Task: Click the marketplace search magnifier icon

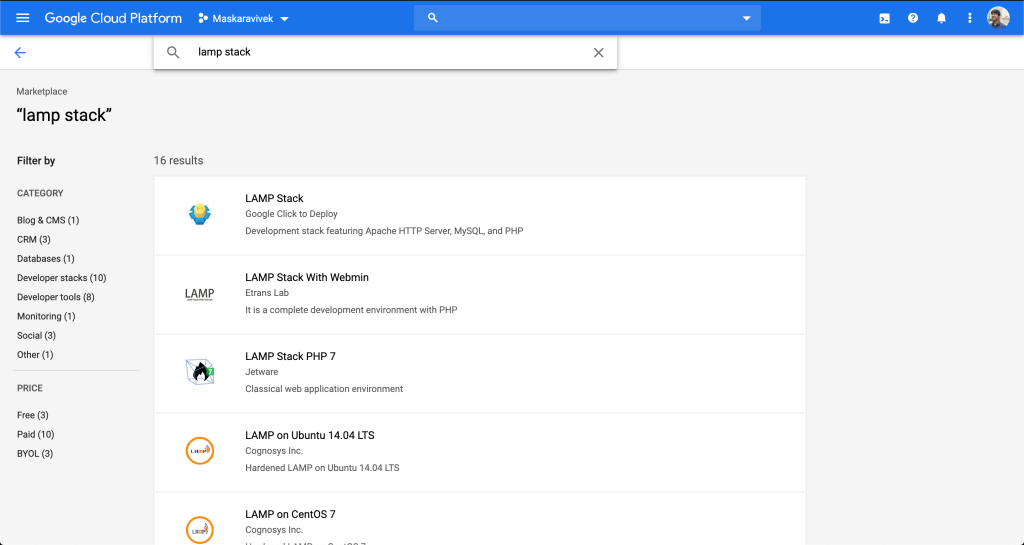Action: click(173, 53)
